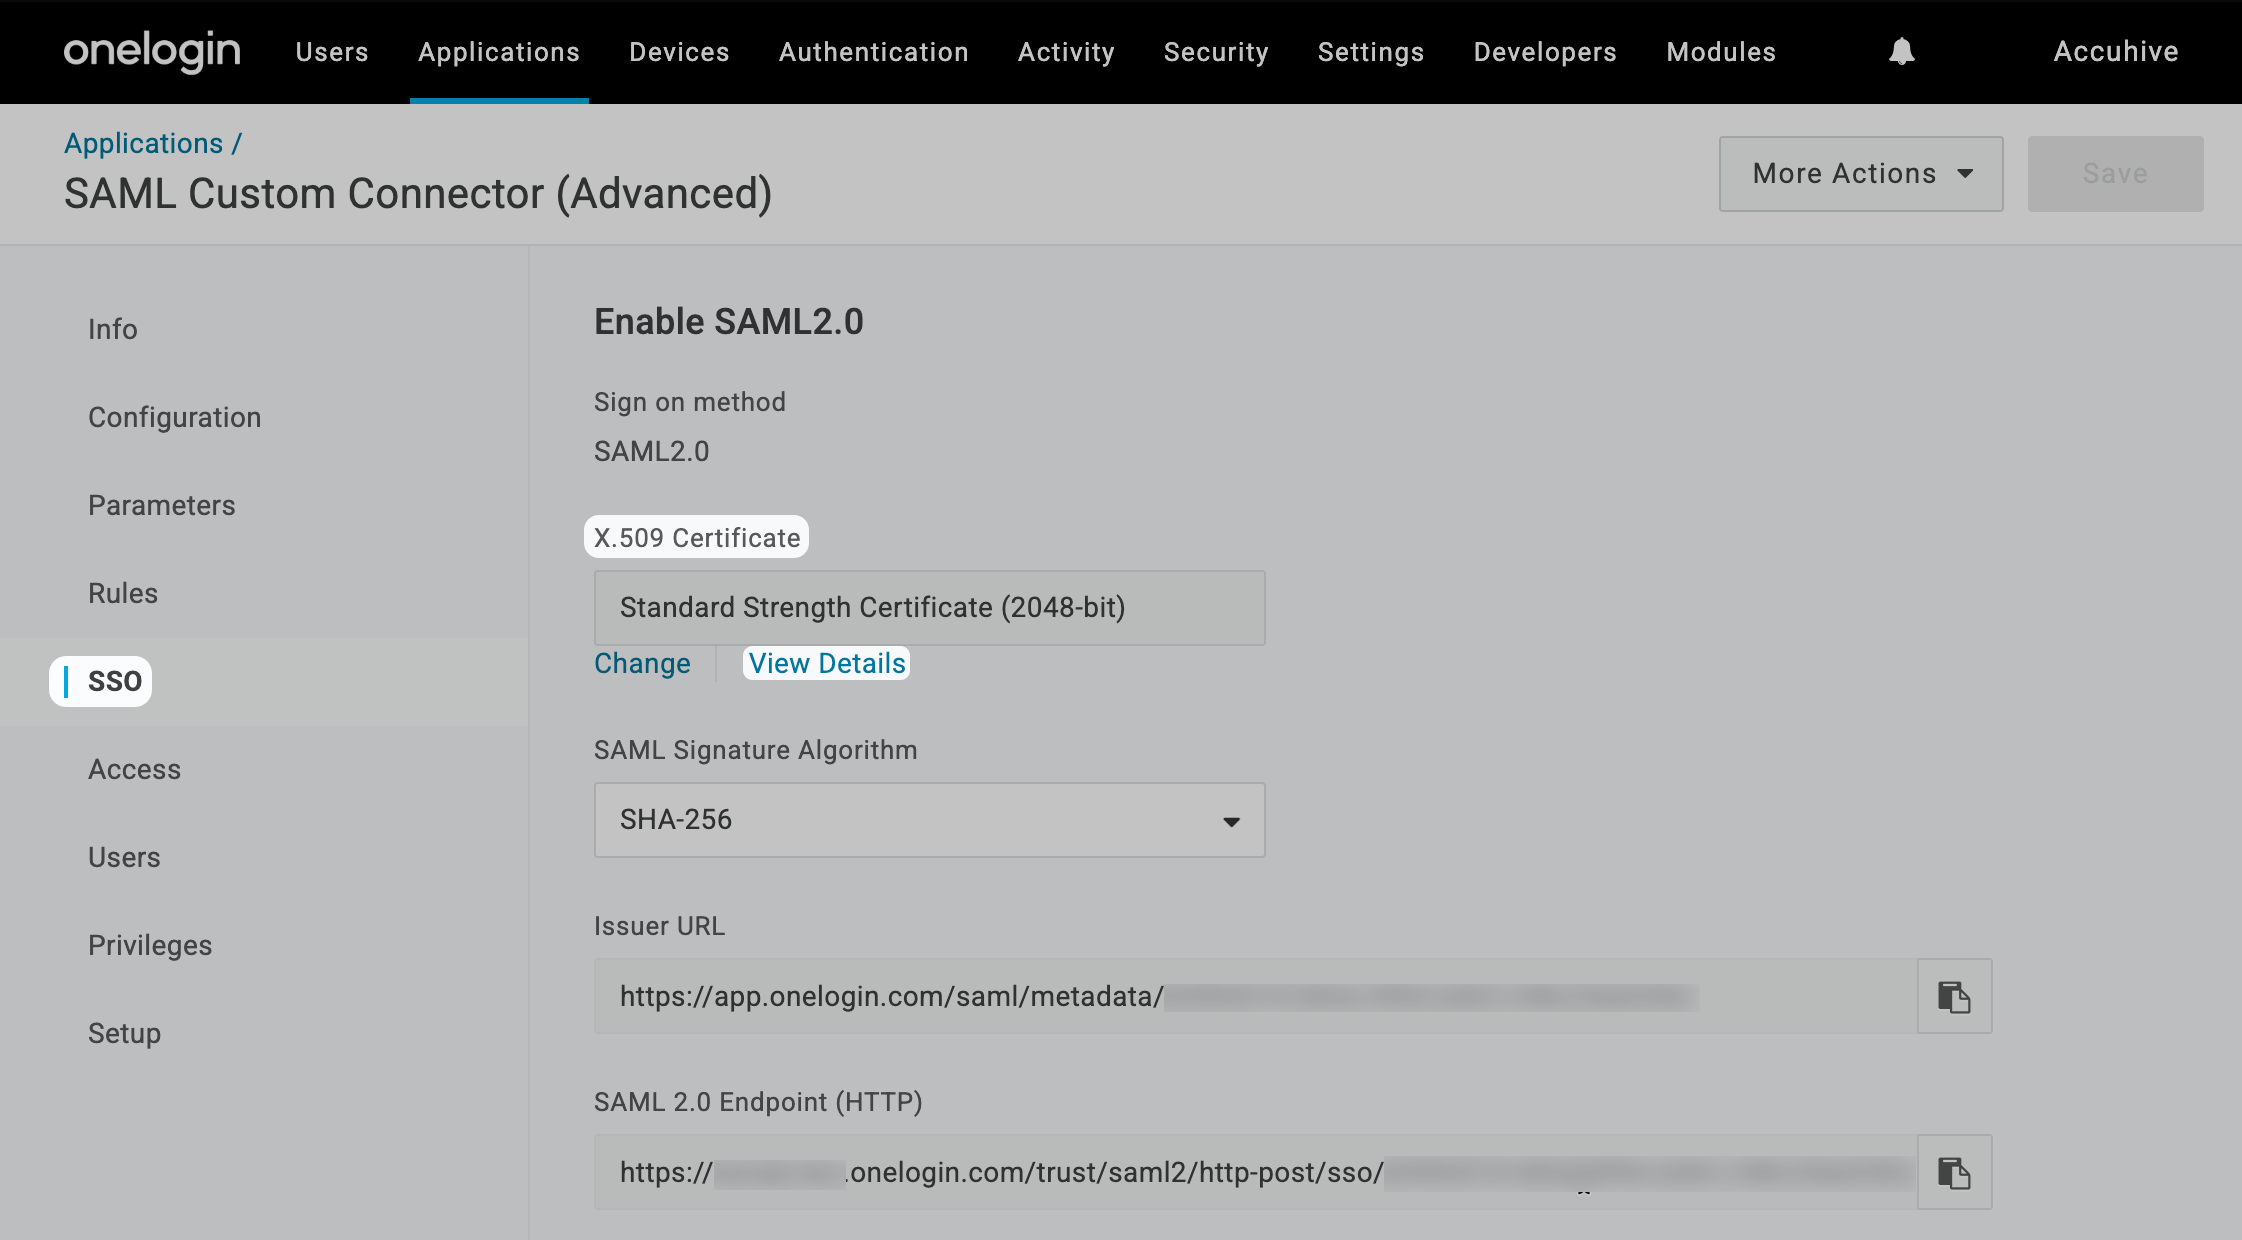Open the Security menu

point(1215,52)
